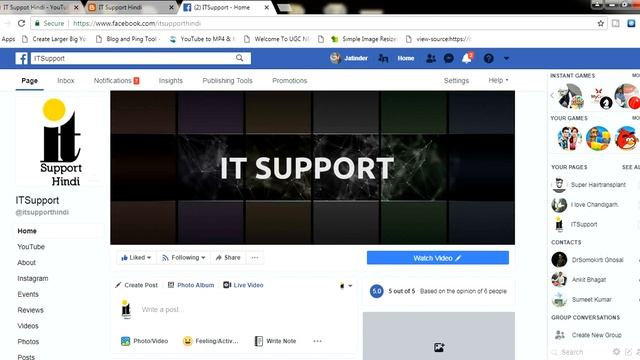
Task: Open About in page sidebar
Action: 27,262
